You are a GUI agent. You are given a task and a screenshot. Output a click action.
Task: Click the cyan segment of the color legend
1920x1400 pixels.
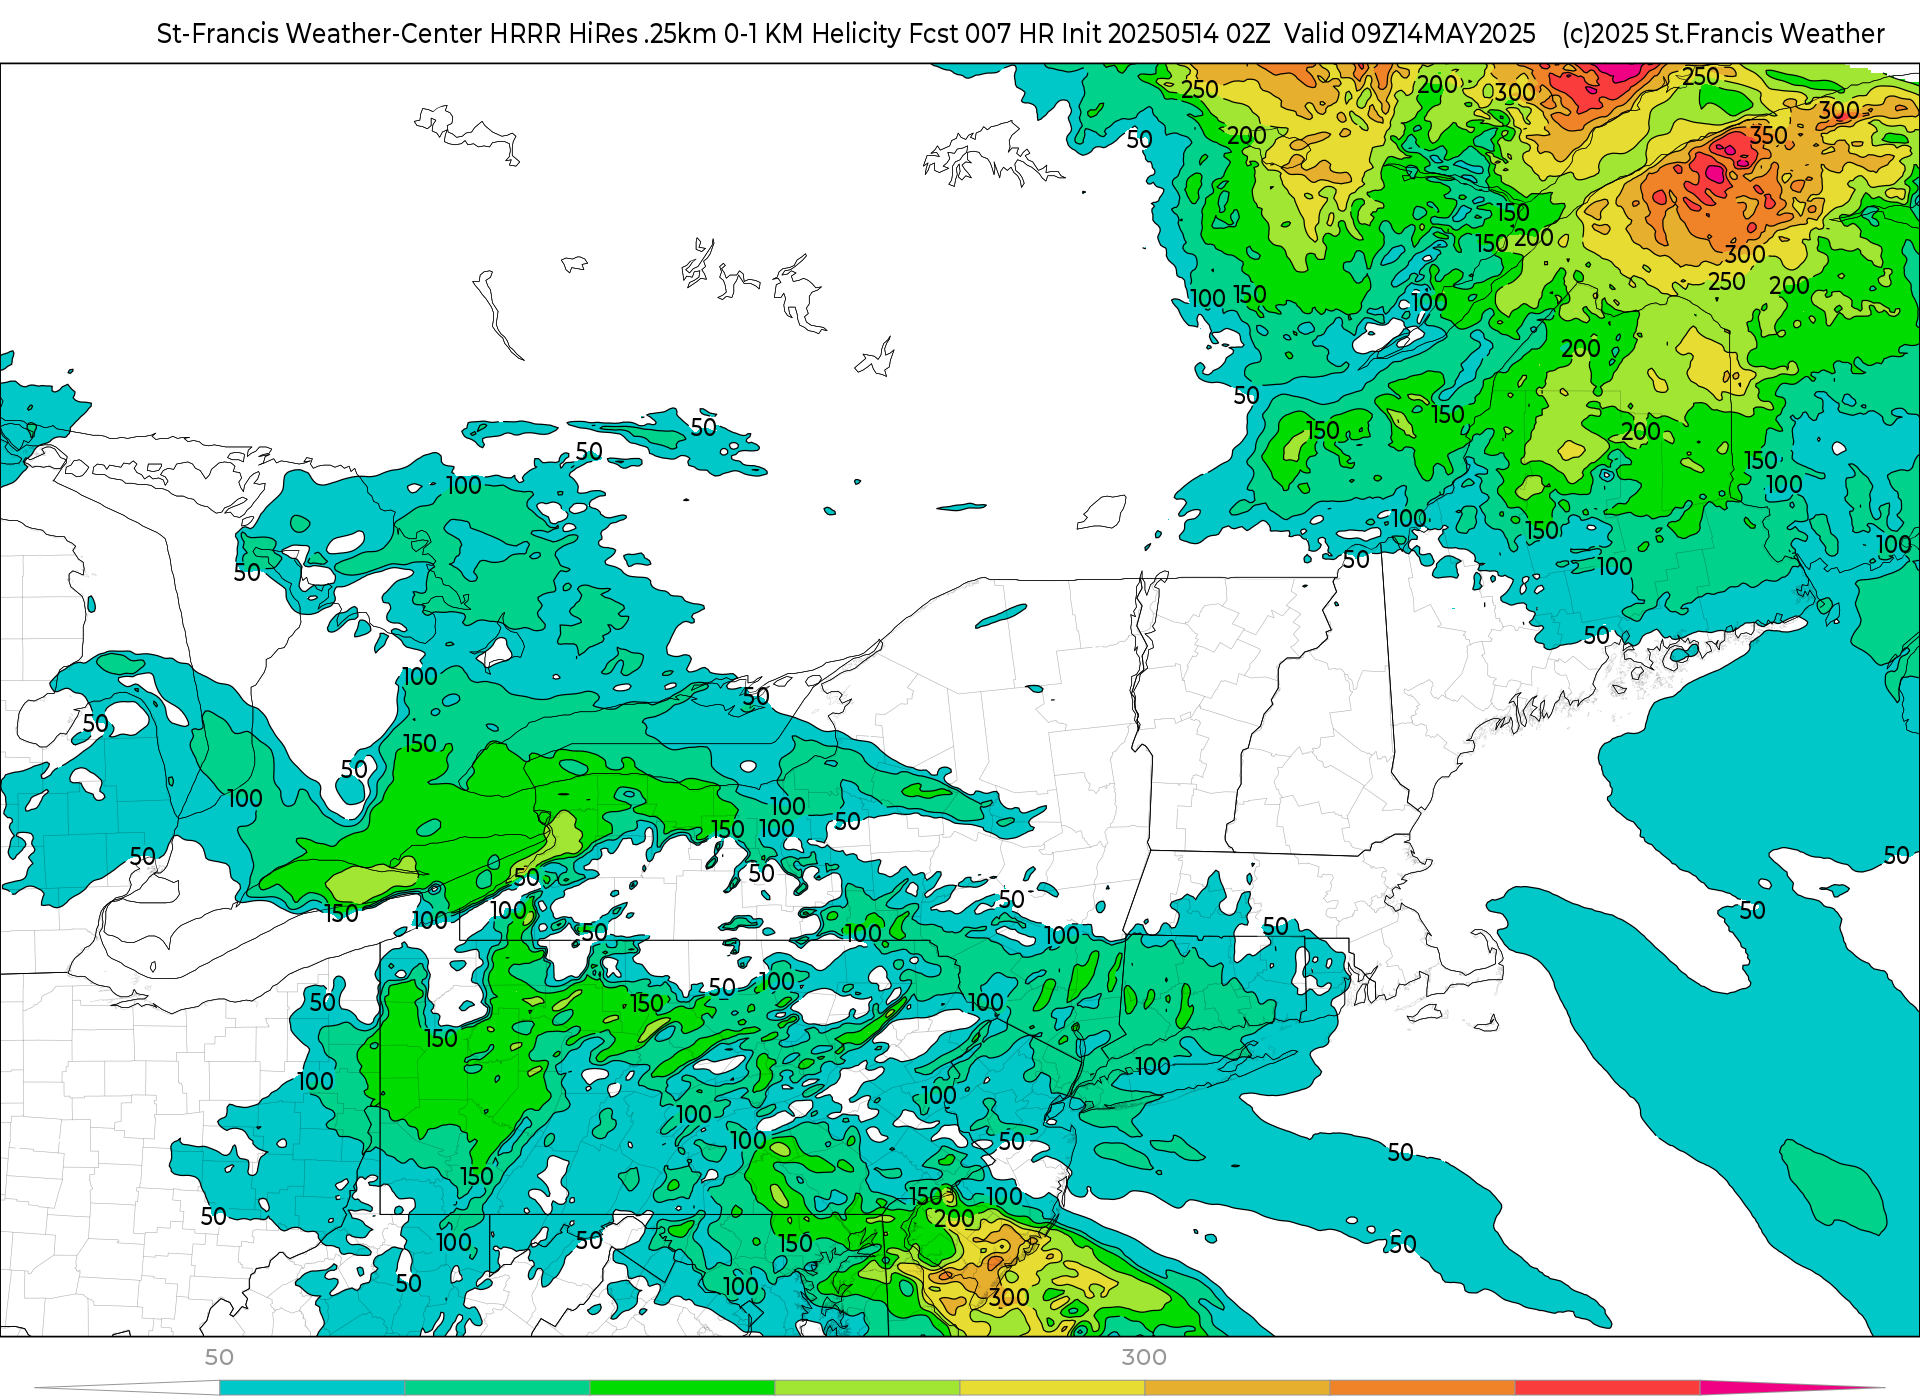(x=312, y=1388)
